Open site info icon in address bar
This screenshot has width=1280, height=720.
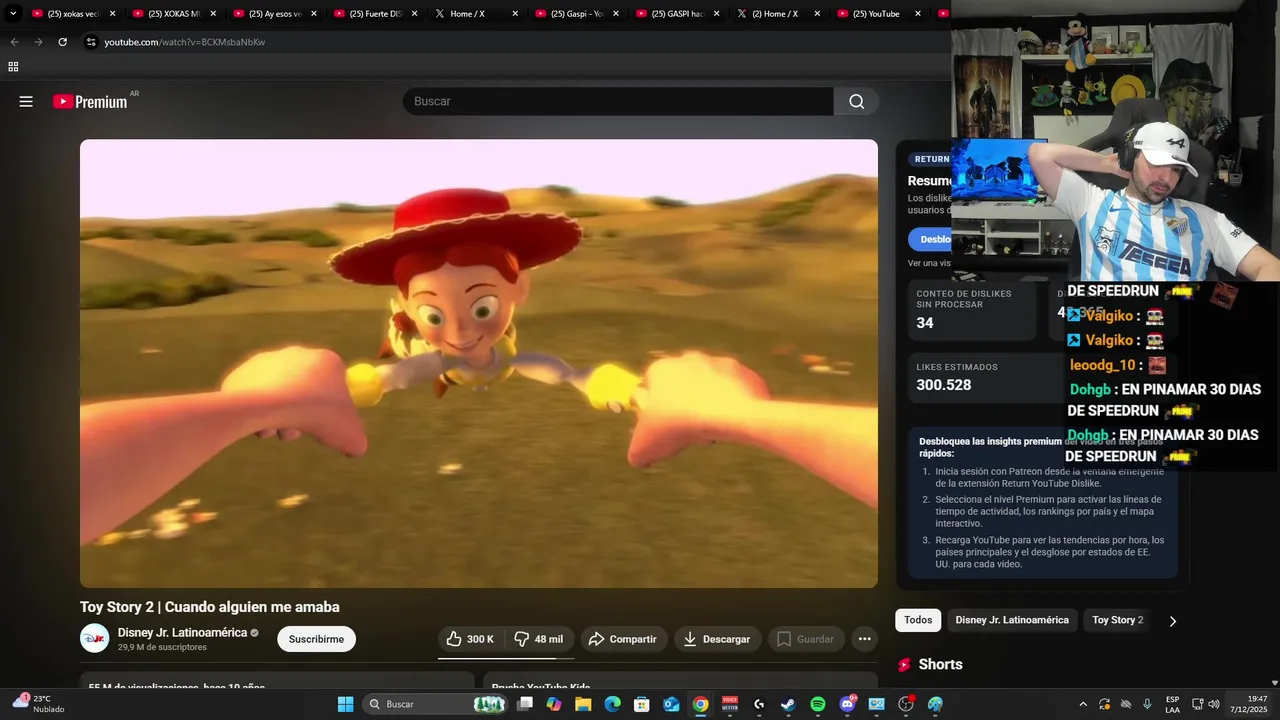(91, 42)
